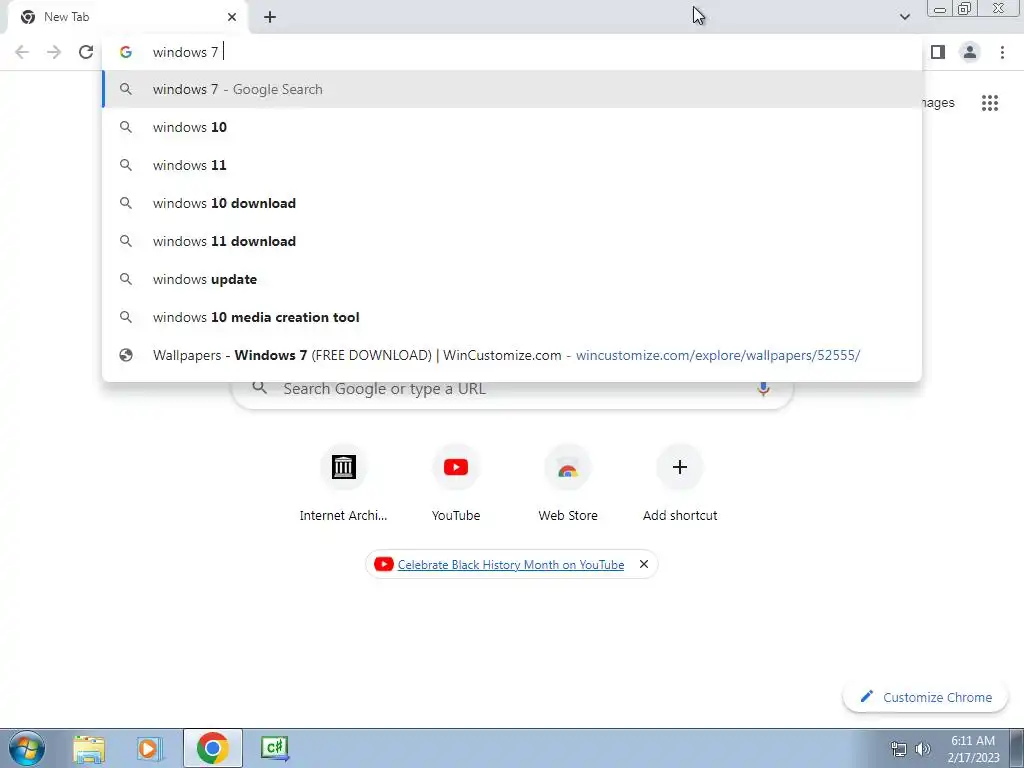1024x768 pixels.
Task: Open the Internet Archive shortcut
Action: click(x=344, y=483)
